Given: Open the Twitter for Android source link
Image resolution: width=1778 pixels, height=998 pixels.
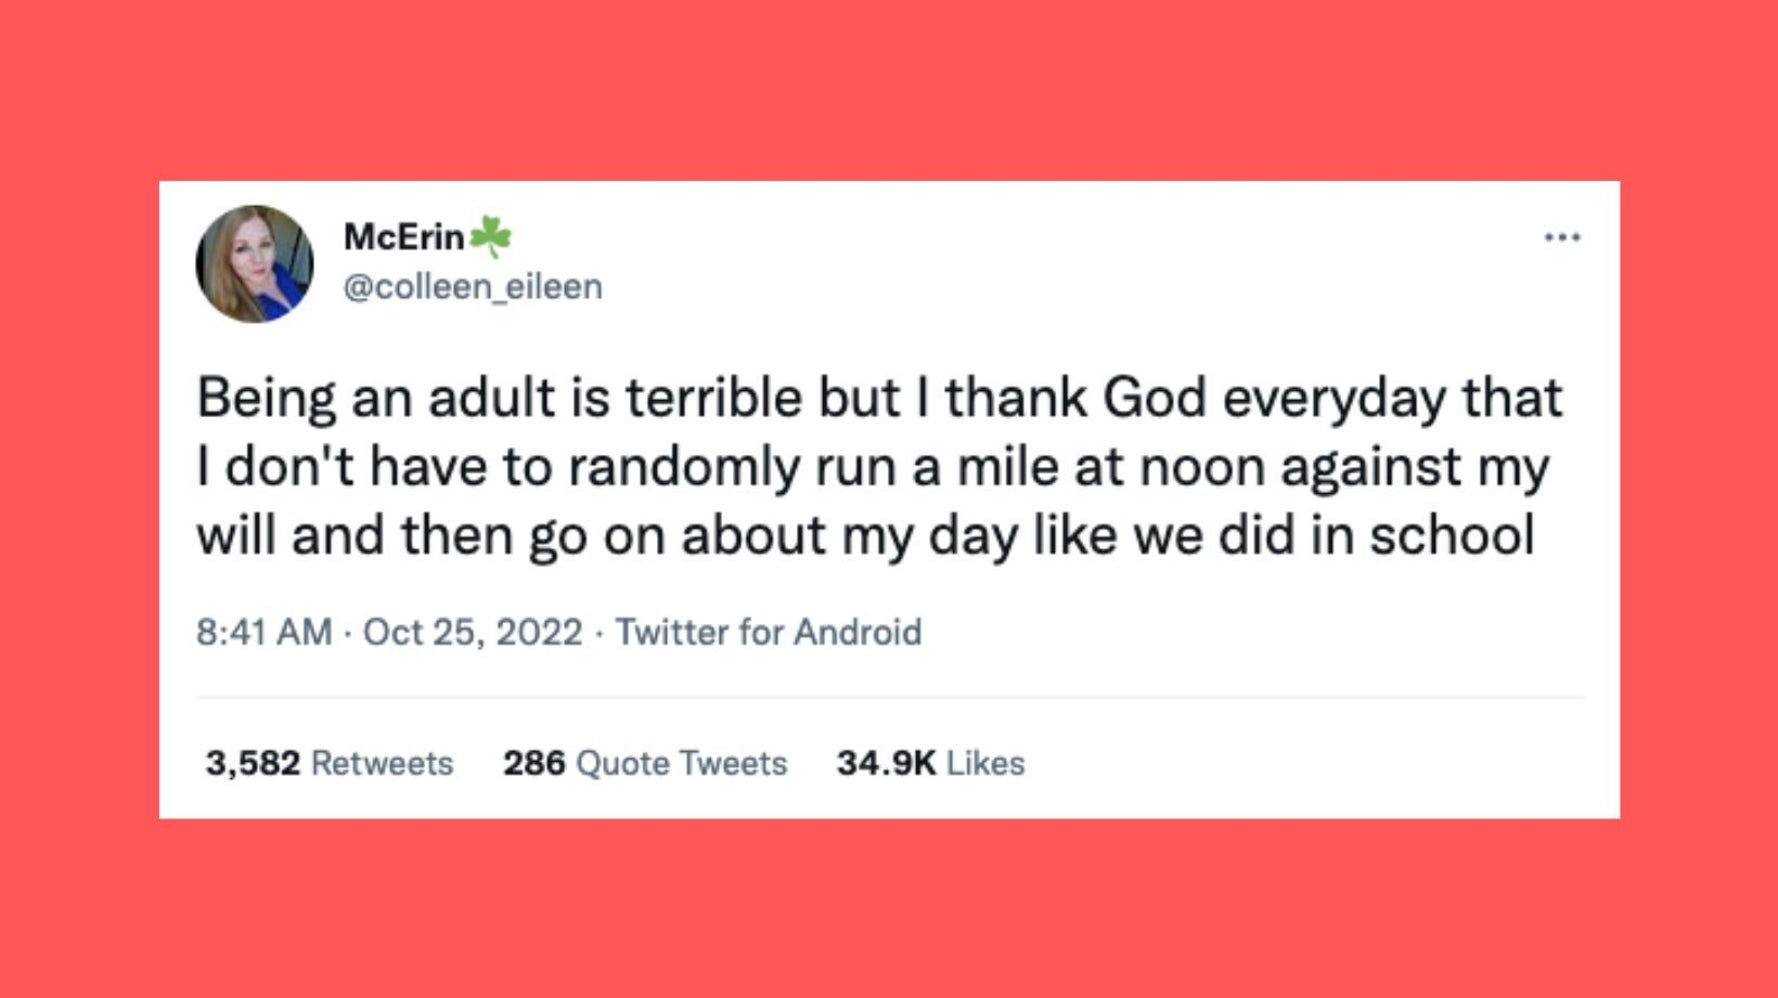Looking at the screenshot, I should click(768, 632).
